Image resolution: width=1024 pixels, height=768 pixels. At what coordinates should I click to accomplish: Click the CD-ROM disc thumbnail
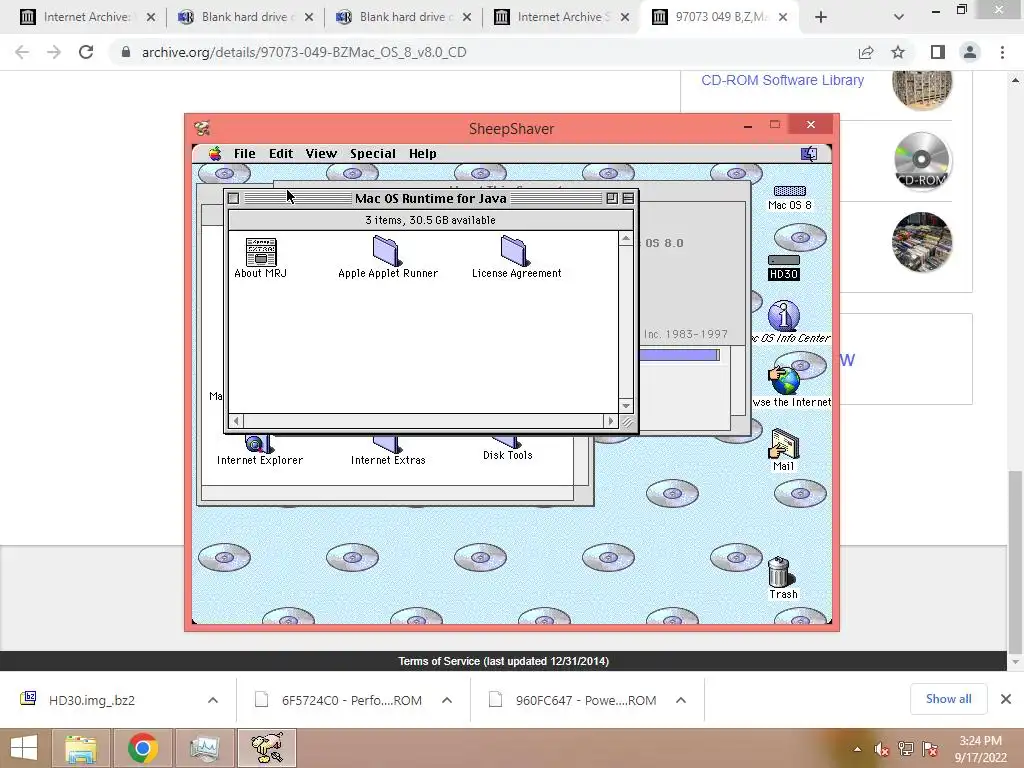point(921,160)
